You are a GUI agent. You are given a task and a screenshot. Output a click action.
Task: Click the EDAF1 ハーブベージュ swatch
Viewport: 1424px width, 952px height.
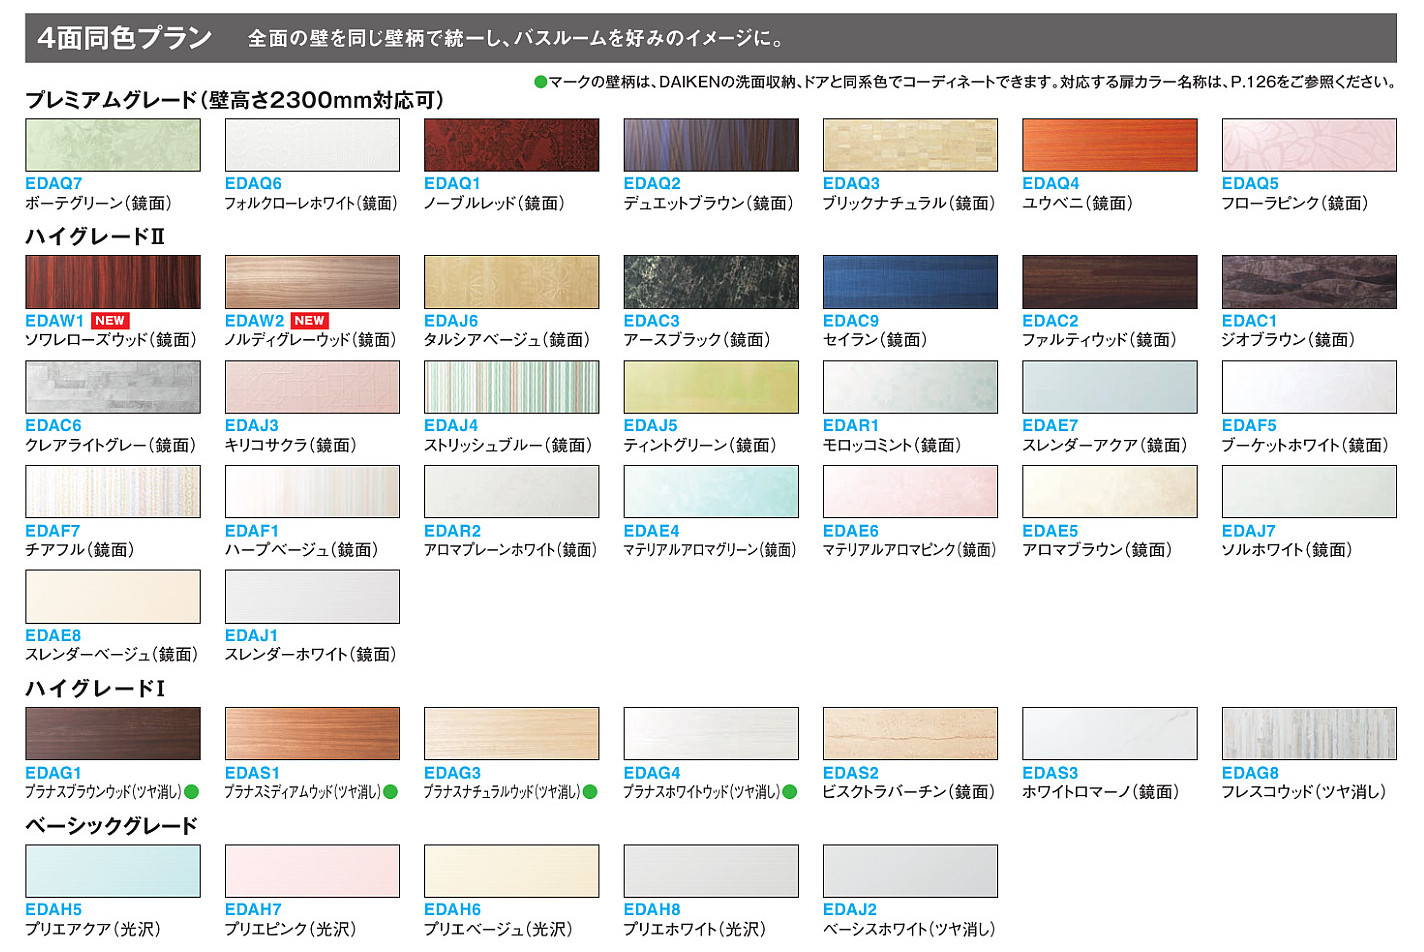point(312,491)
